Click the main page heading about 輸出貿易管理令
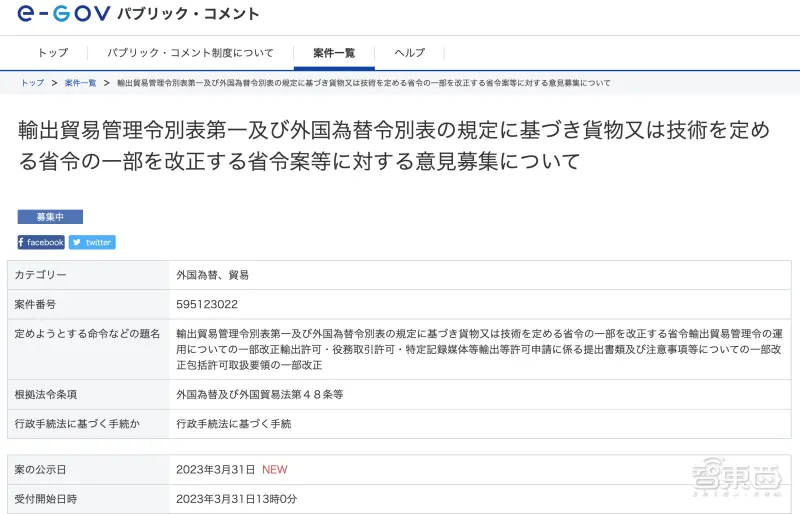 tap(395, 146)
